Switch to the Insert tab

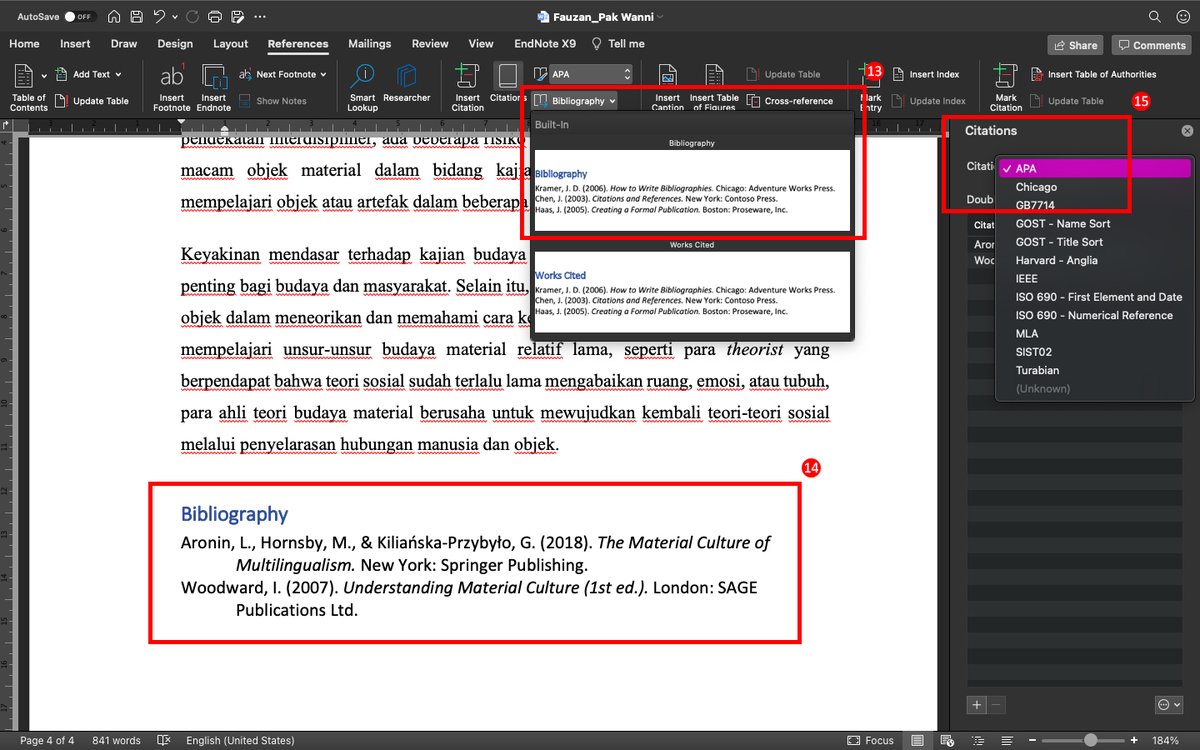[75, 44]
